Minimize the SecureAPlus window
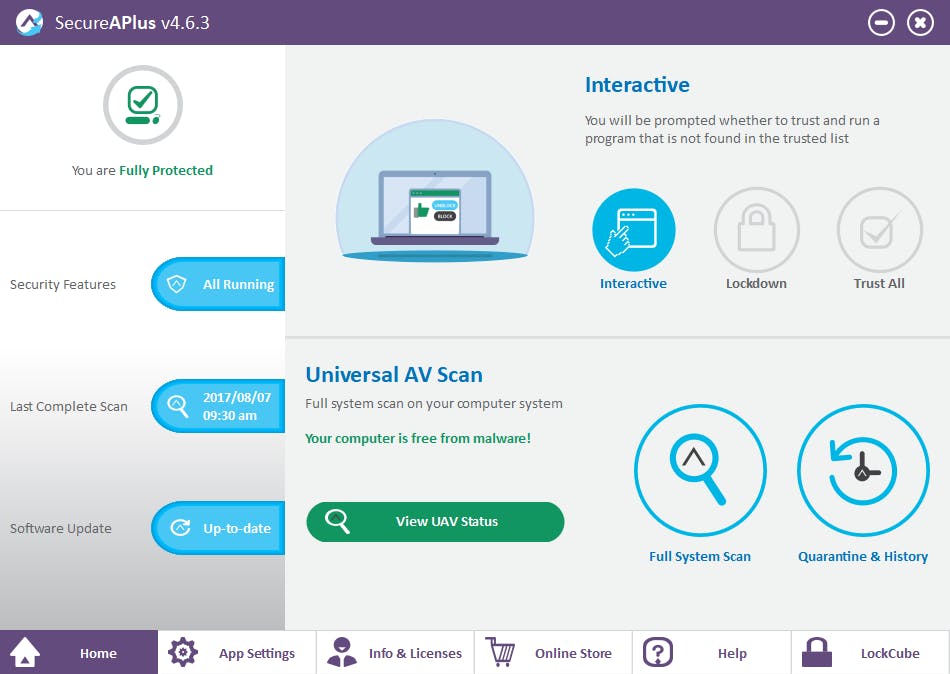This screenshot has width=950, height=674. point(881,22)
